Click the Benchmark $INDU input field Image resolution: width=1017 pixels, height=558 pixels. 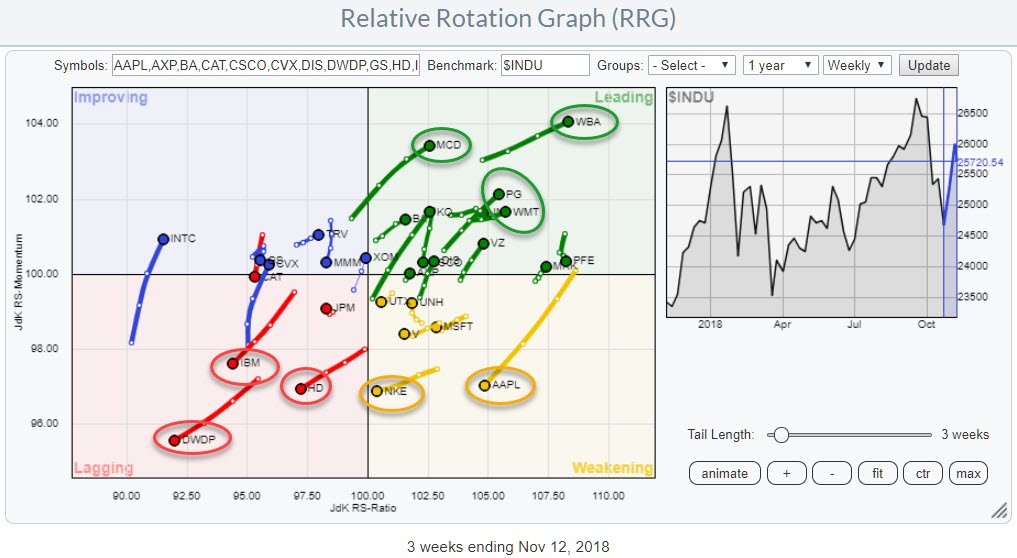click(545, 66)
